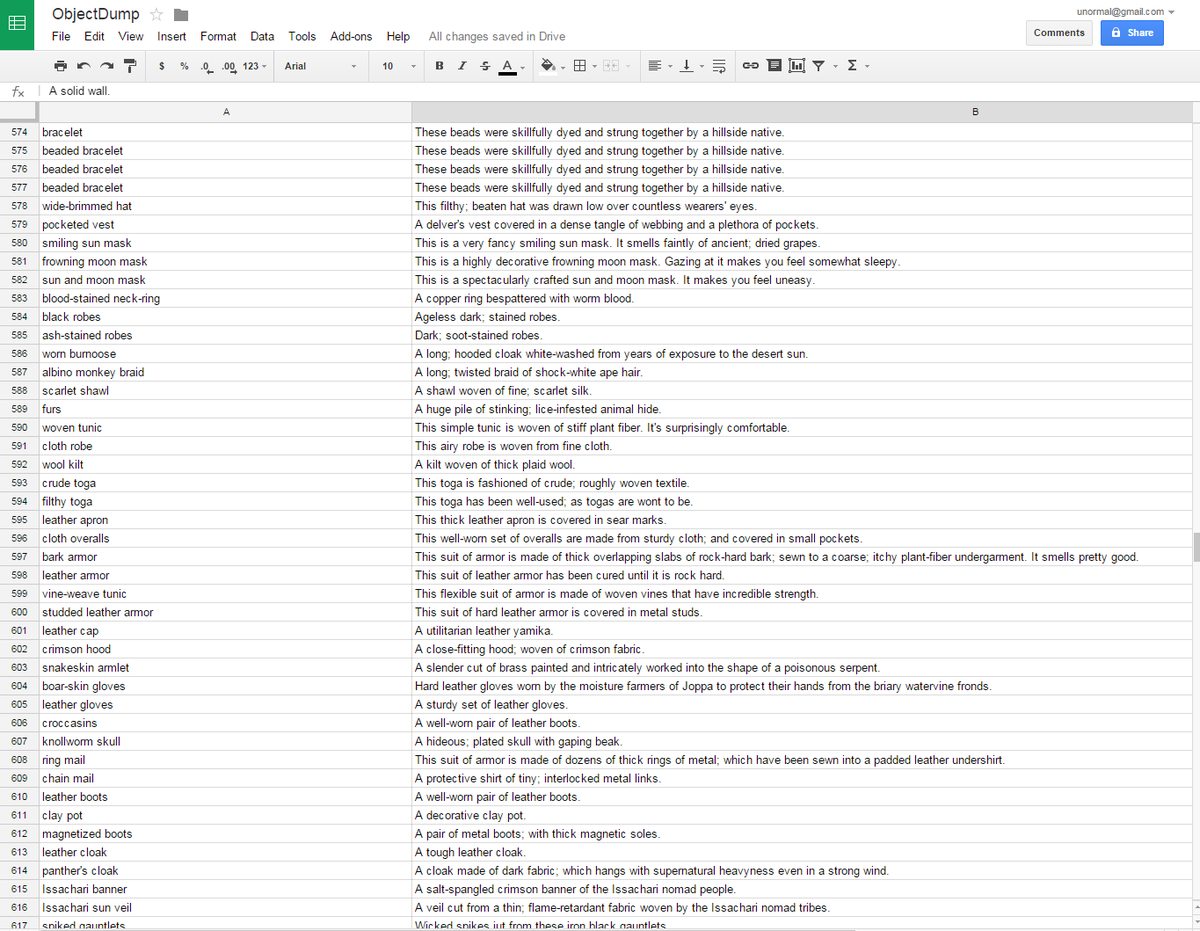Screen dimensions: 1200x931
Task: Insert a link
Action: [750, 66]
